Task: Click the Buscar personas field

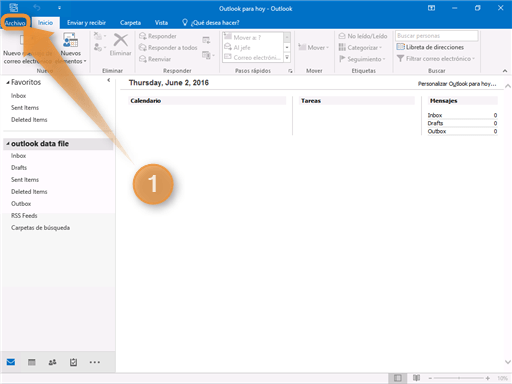Action: [x=437, y=36]
